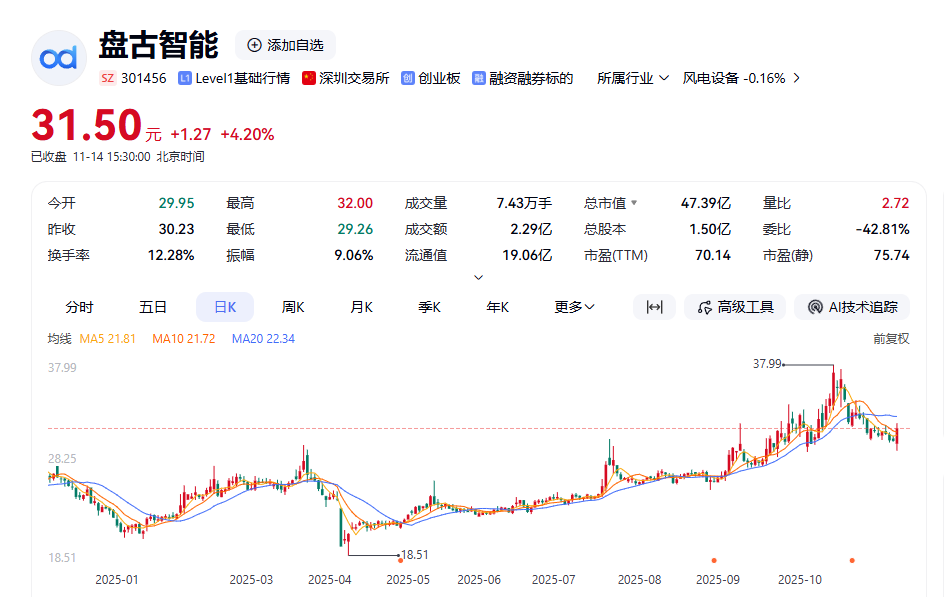The image size is (944, 597).
Task: Click the 融资融券标的 margin tag
Action: (523, 78)
